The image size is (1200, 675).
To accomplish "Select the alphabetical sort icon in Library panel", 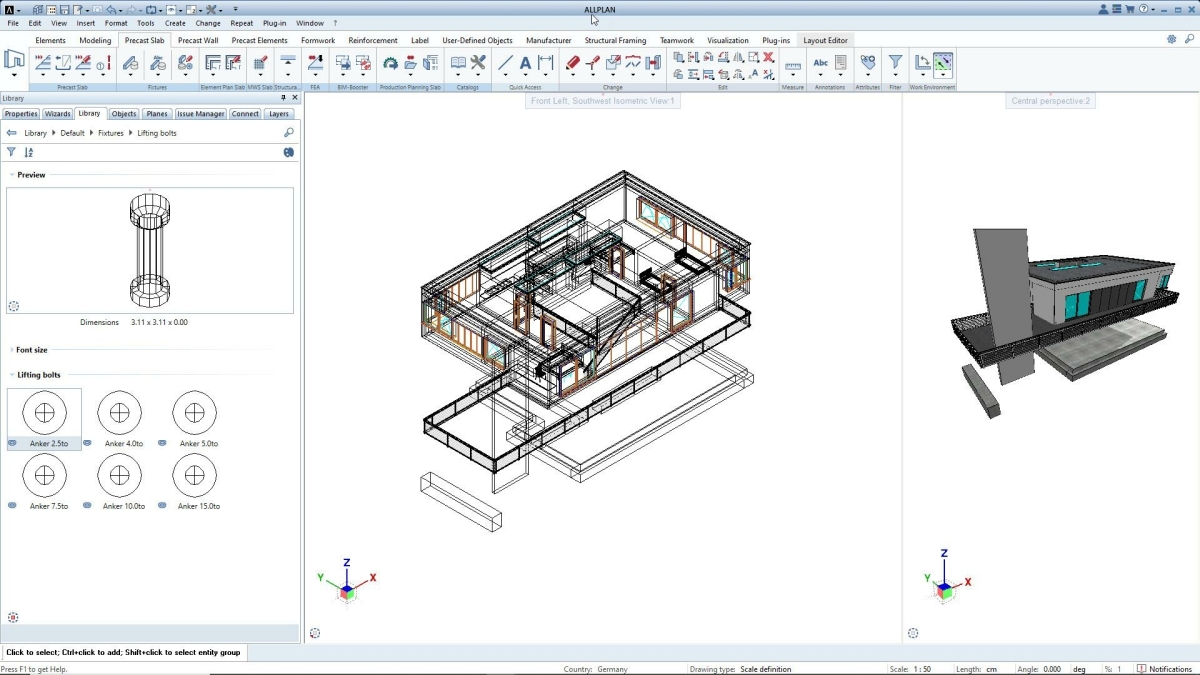I will [x=28, y=151].
